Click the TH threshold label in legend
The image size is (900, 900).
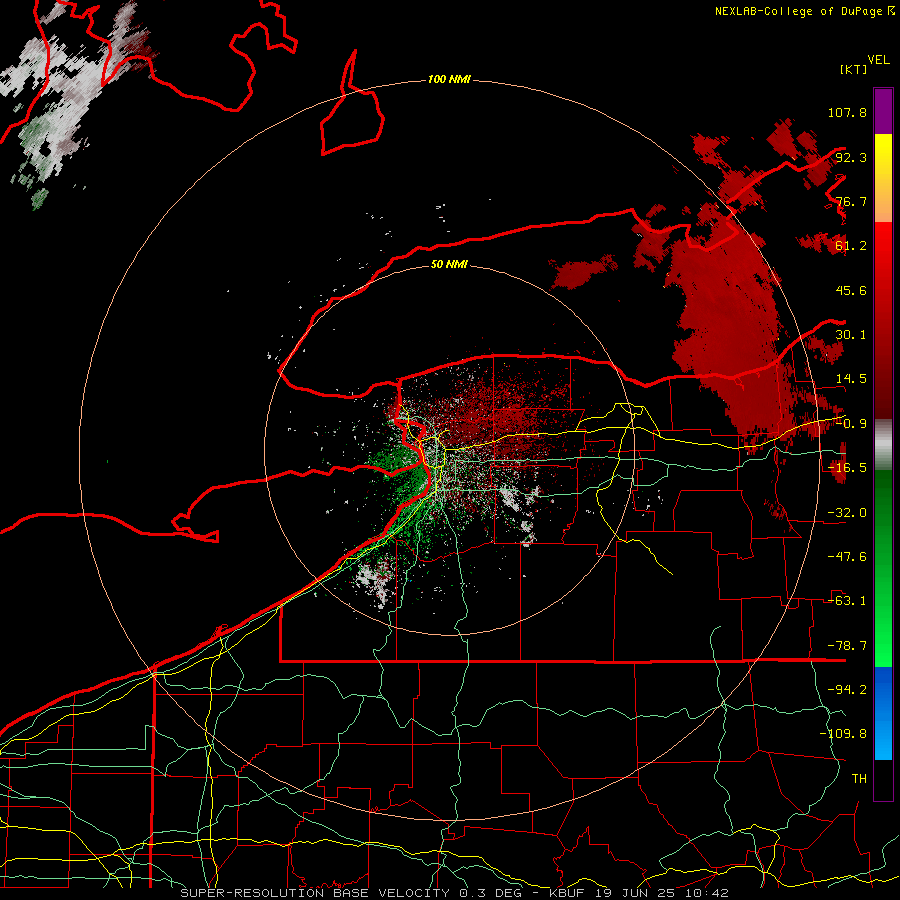(859, 778)
